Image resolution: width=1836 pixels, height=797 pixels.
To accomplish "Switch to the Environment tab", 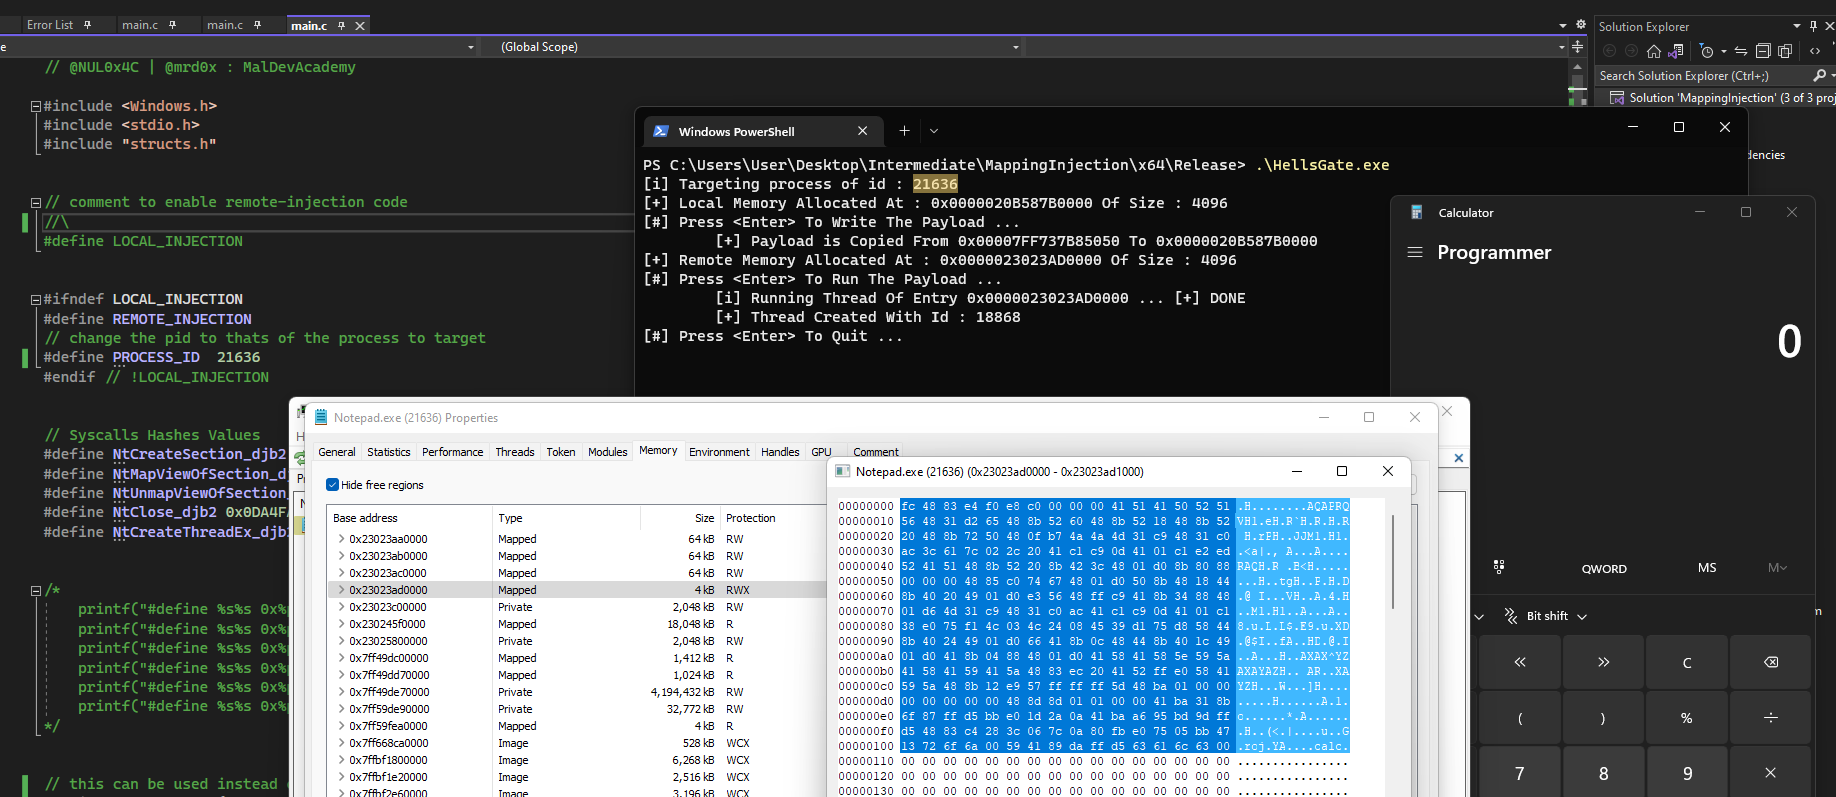I will point(719,452).
